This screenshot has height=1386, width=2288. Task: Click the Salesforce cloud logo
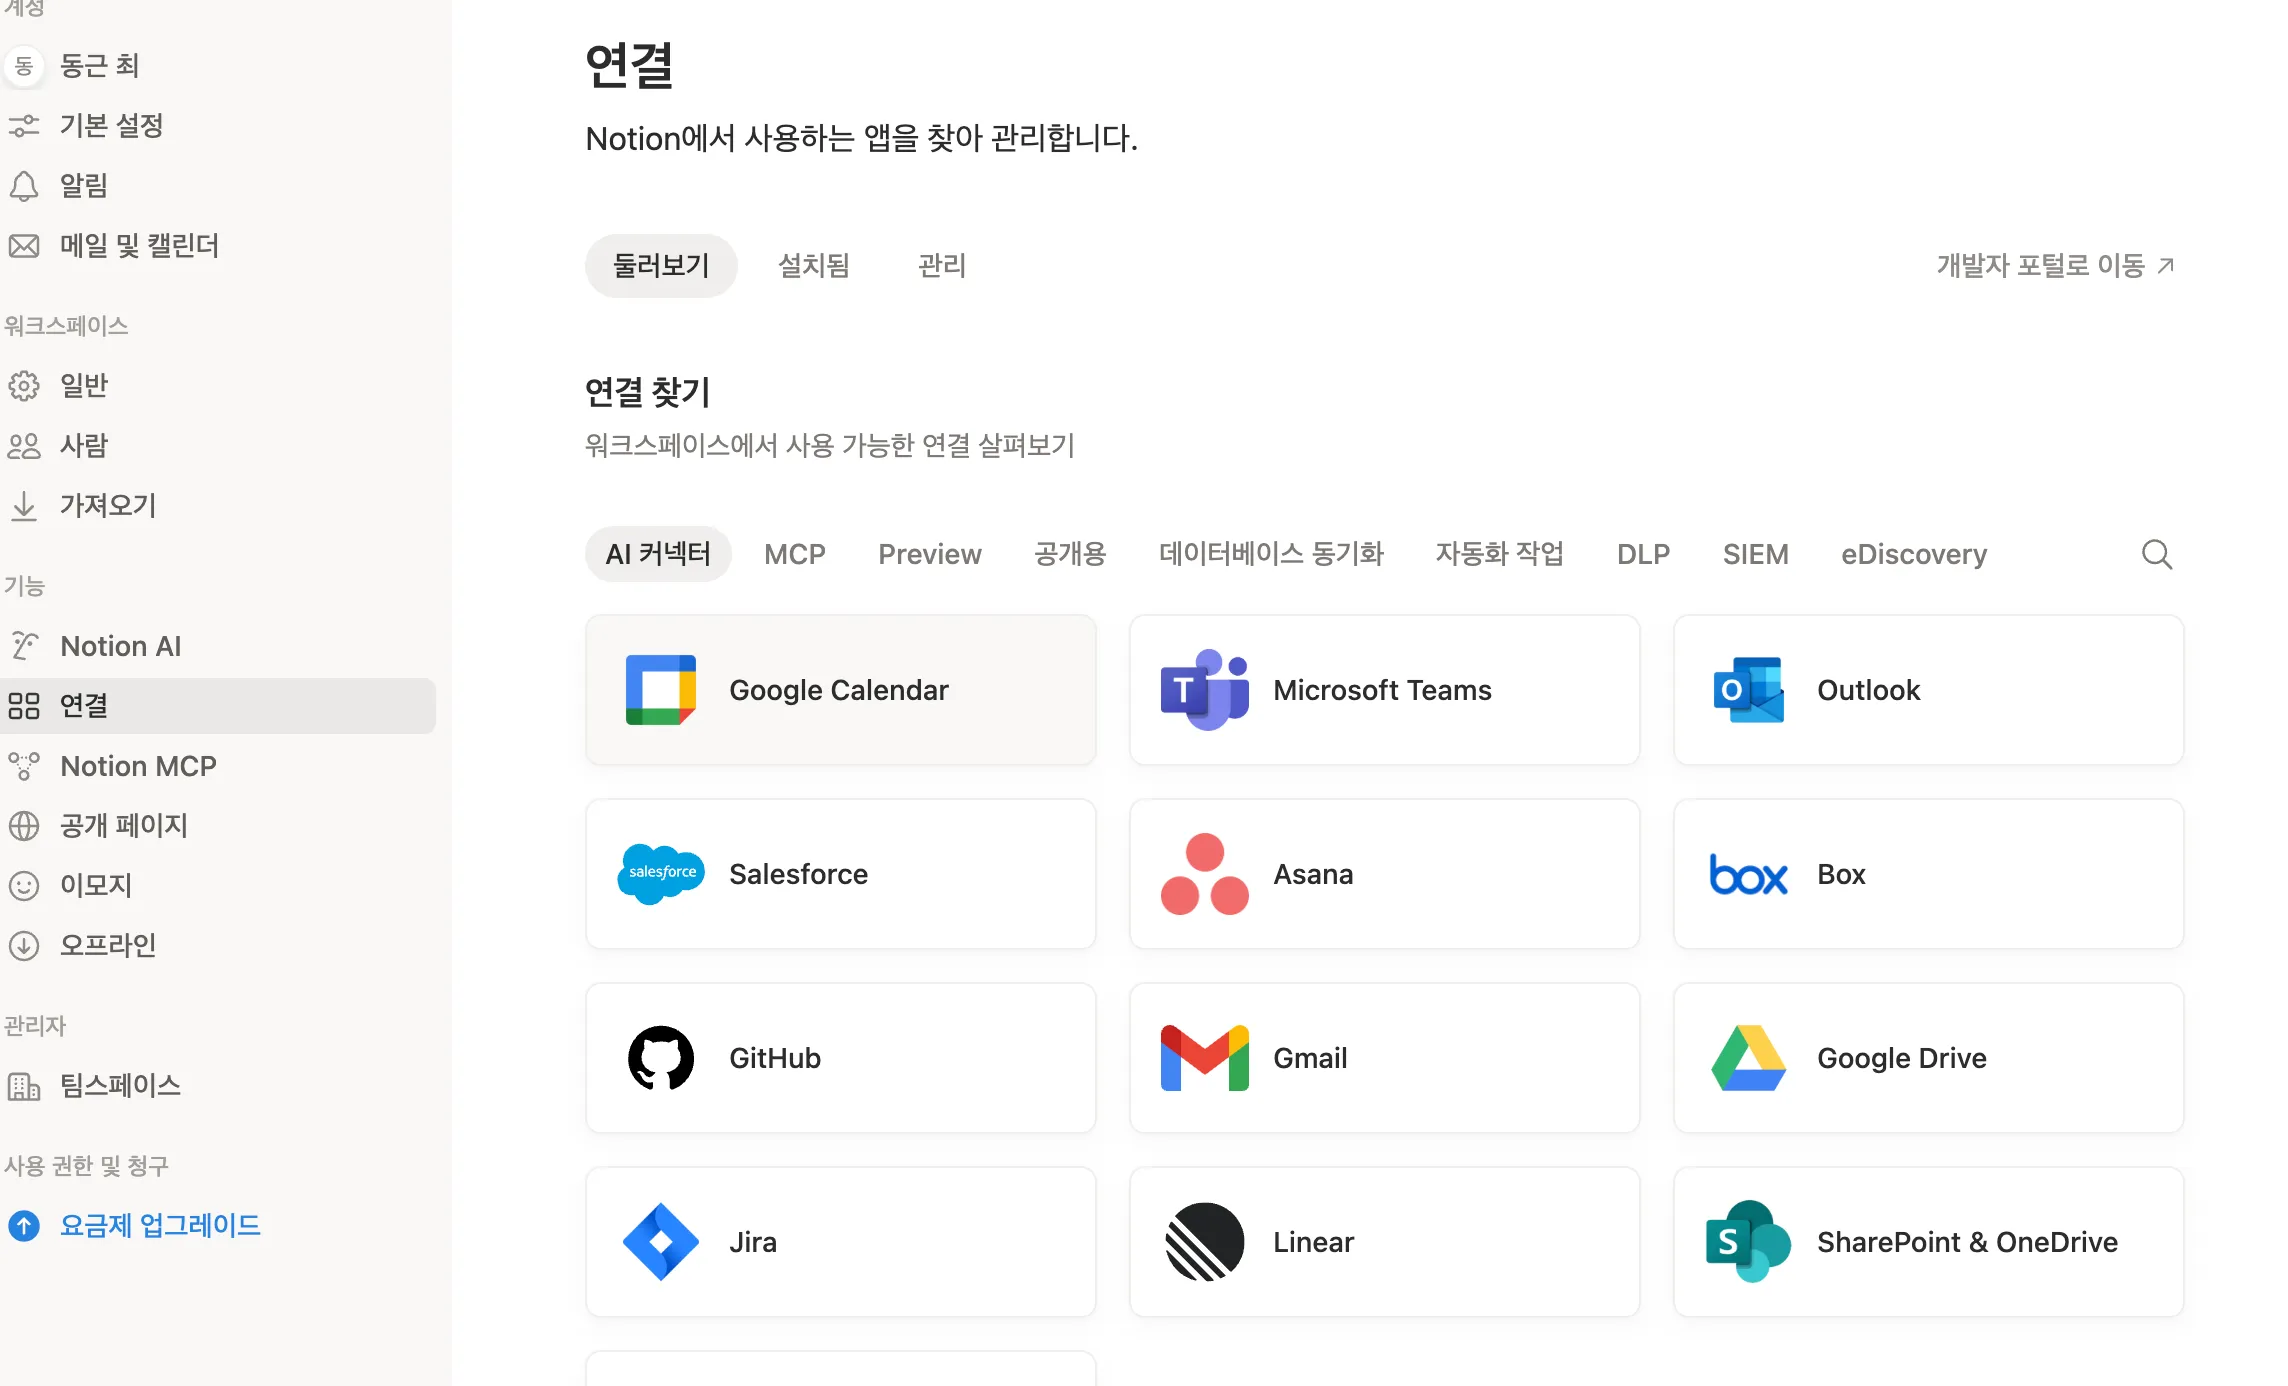coord(661,874)
